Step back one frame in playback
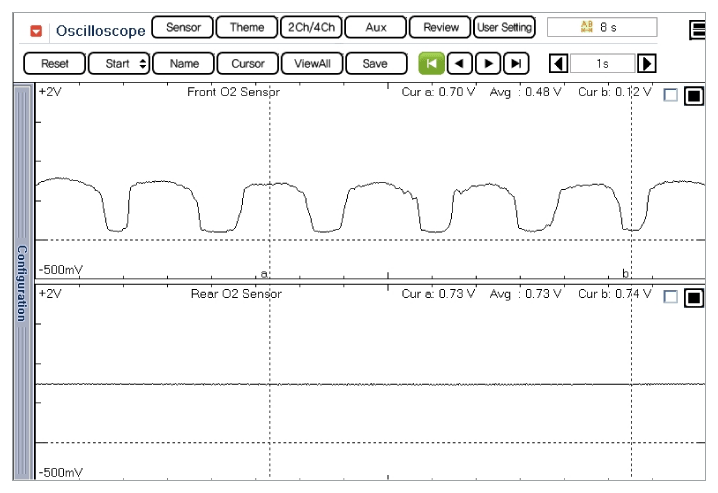Screen dimensions: 718x493 point(460,63)
